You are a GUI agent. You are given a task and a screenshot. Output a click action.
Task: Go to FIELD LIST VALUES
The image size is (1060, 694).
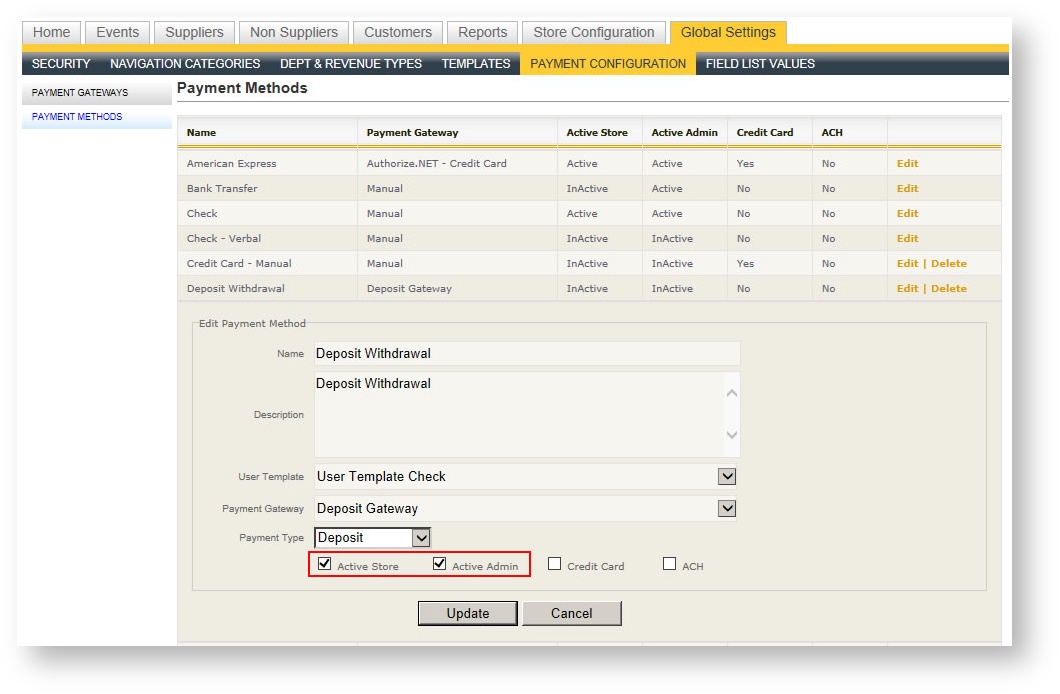click(x=760, y=63)
